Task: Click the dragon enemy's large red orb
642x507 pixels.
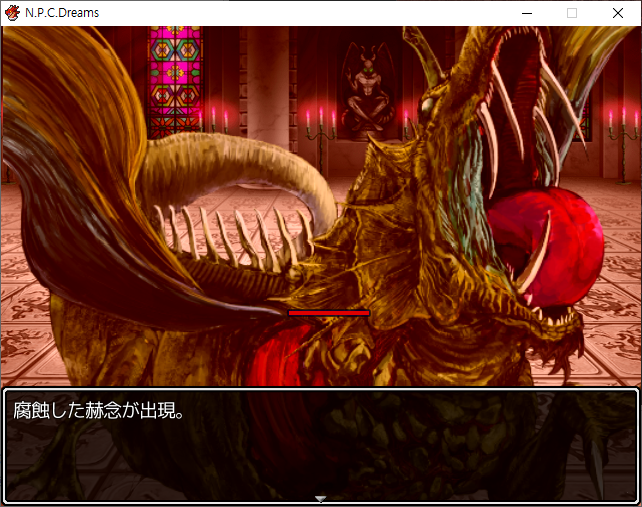Action: point(547,248)
